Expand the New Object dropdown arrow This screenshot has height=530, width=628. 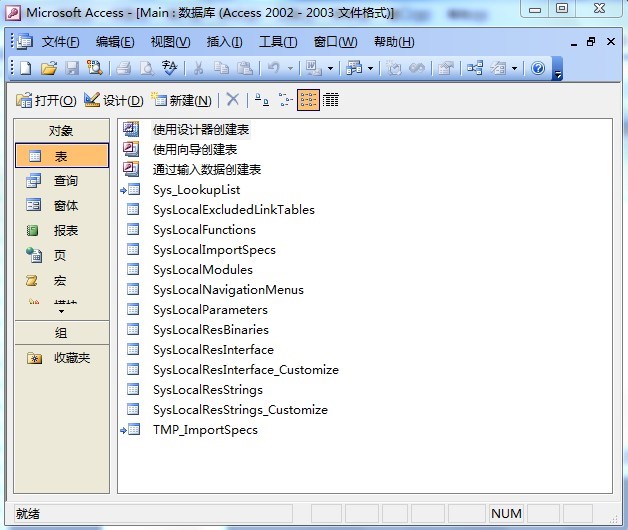515,69
